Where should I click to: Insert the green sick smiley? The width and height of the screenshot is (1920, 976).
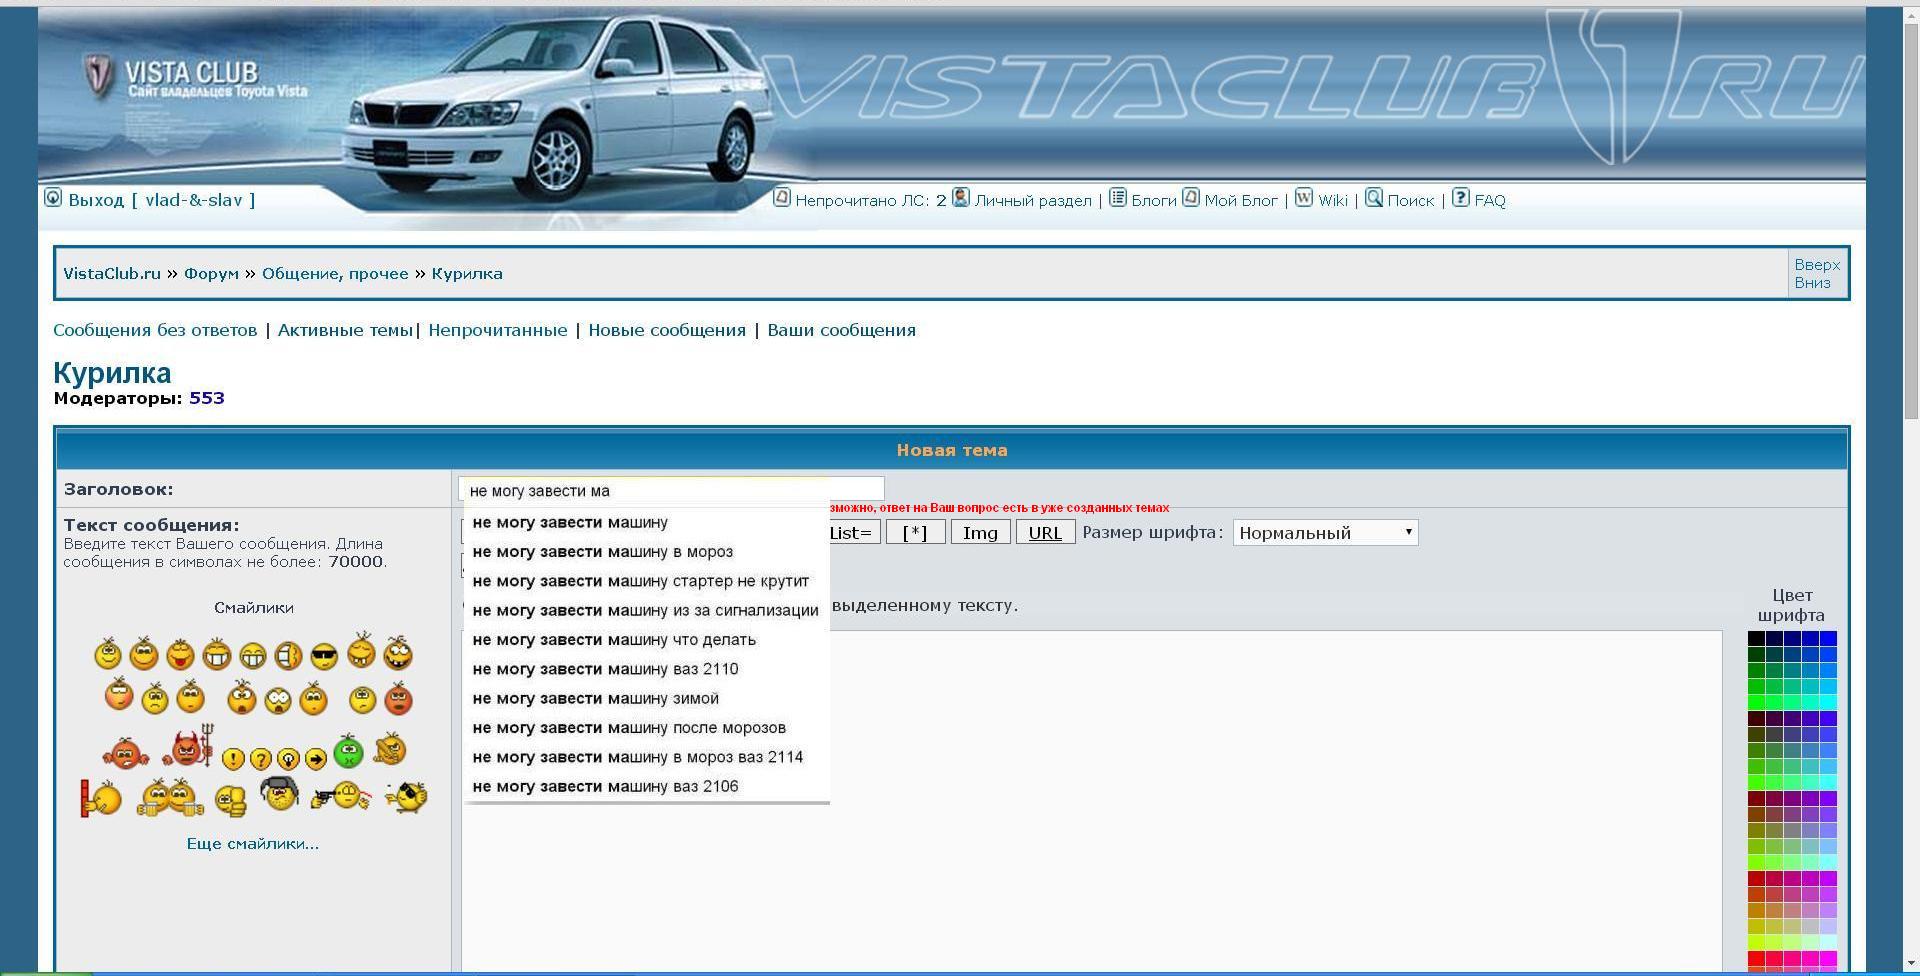348,750
